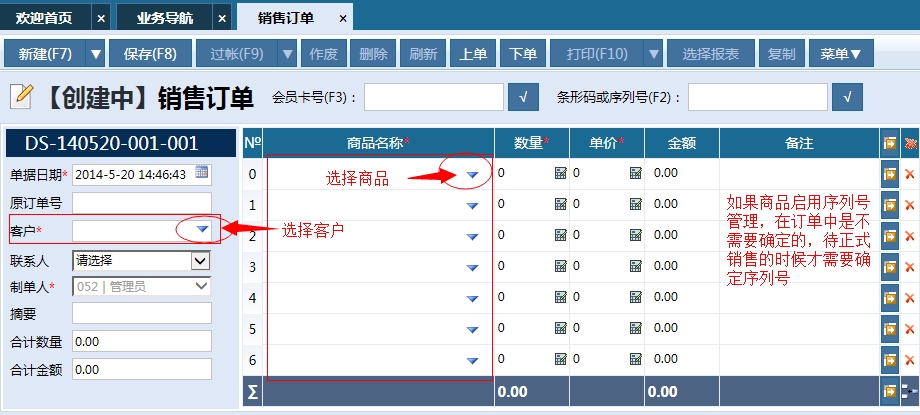Image resolution: width=920 pixels, height=415 pixels.
Task: Click the 摘要 input field
Action: [x=141, y=313]
